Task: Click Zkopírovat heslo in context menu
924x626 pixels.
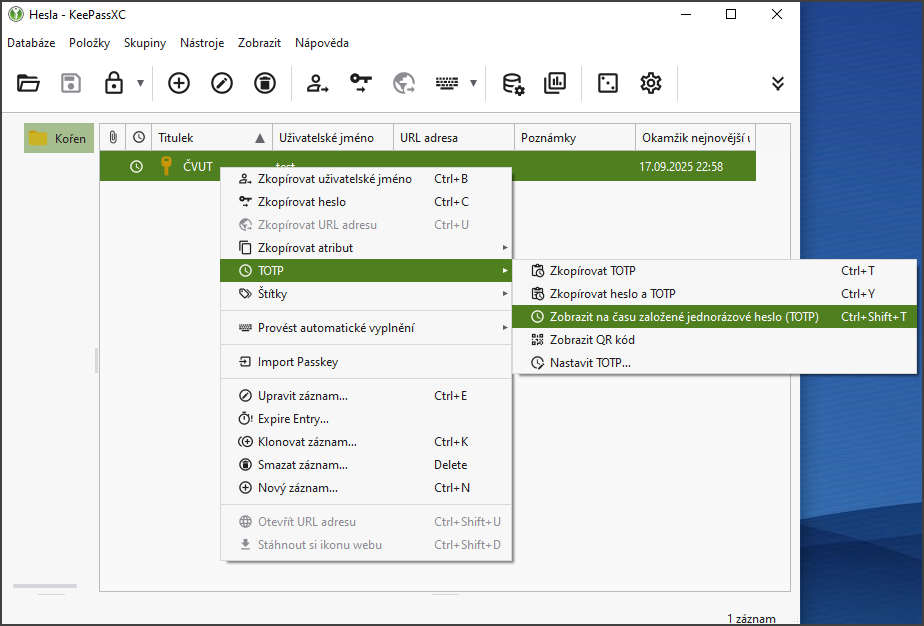Action: click(301, 202)
